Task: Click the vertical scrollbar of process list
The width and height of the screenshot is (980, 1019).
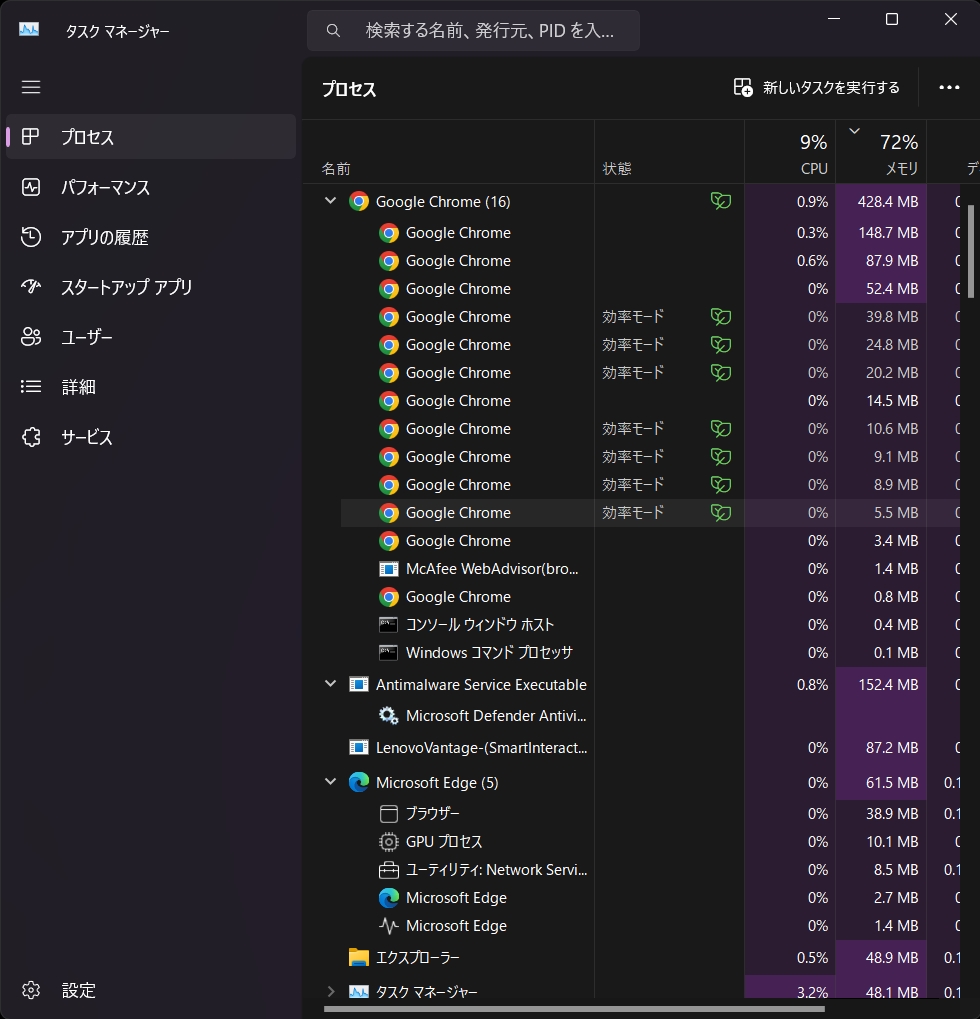Action: click(x=971, y=250)
